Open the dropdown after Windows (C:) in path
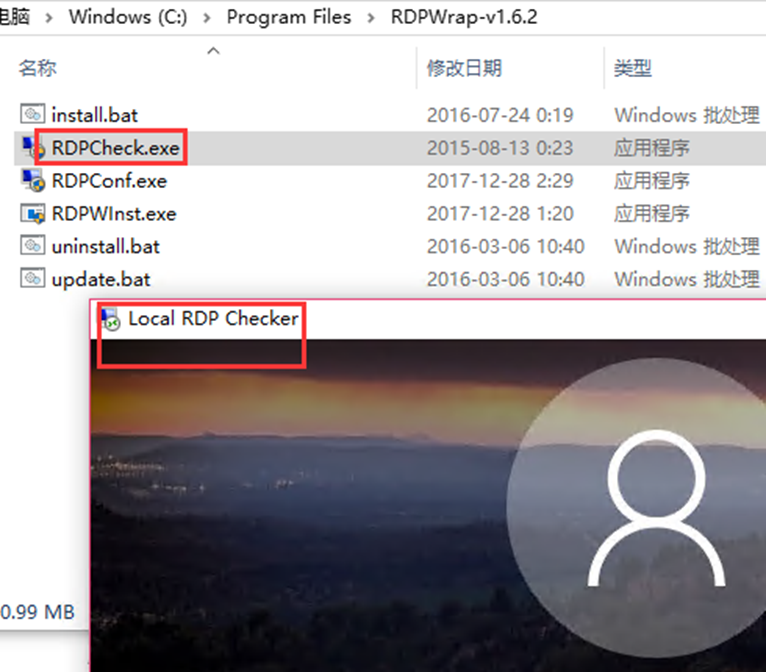 click(x=207, y=18)
